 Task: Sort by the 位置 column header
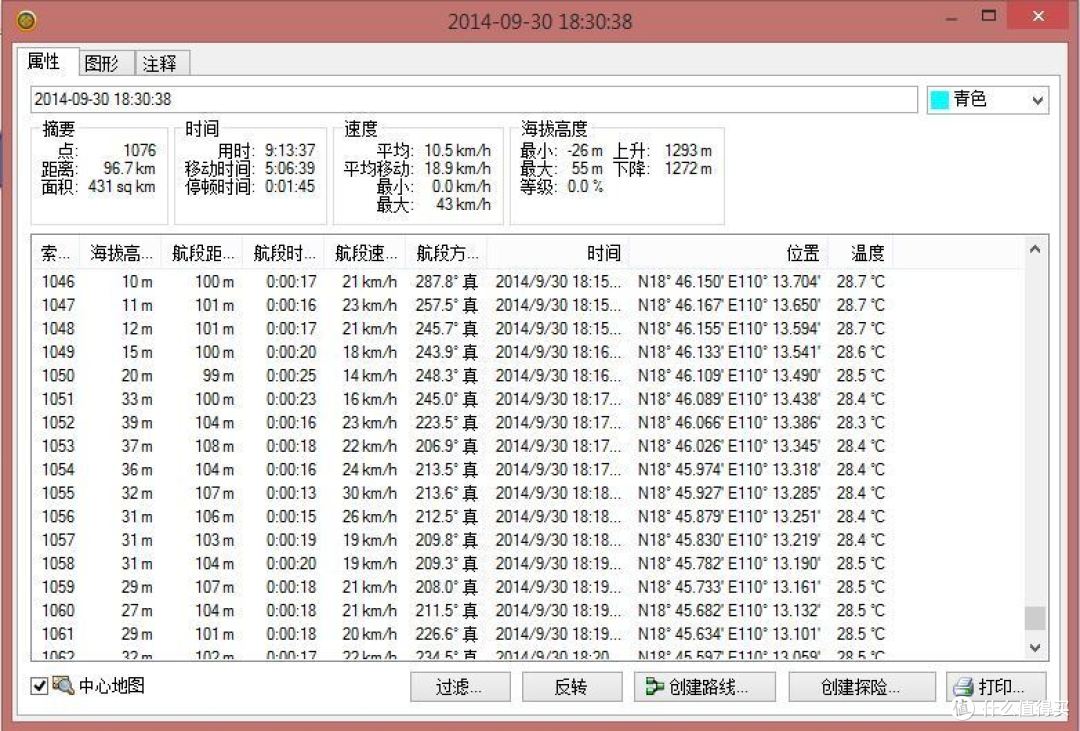[728, 254]
